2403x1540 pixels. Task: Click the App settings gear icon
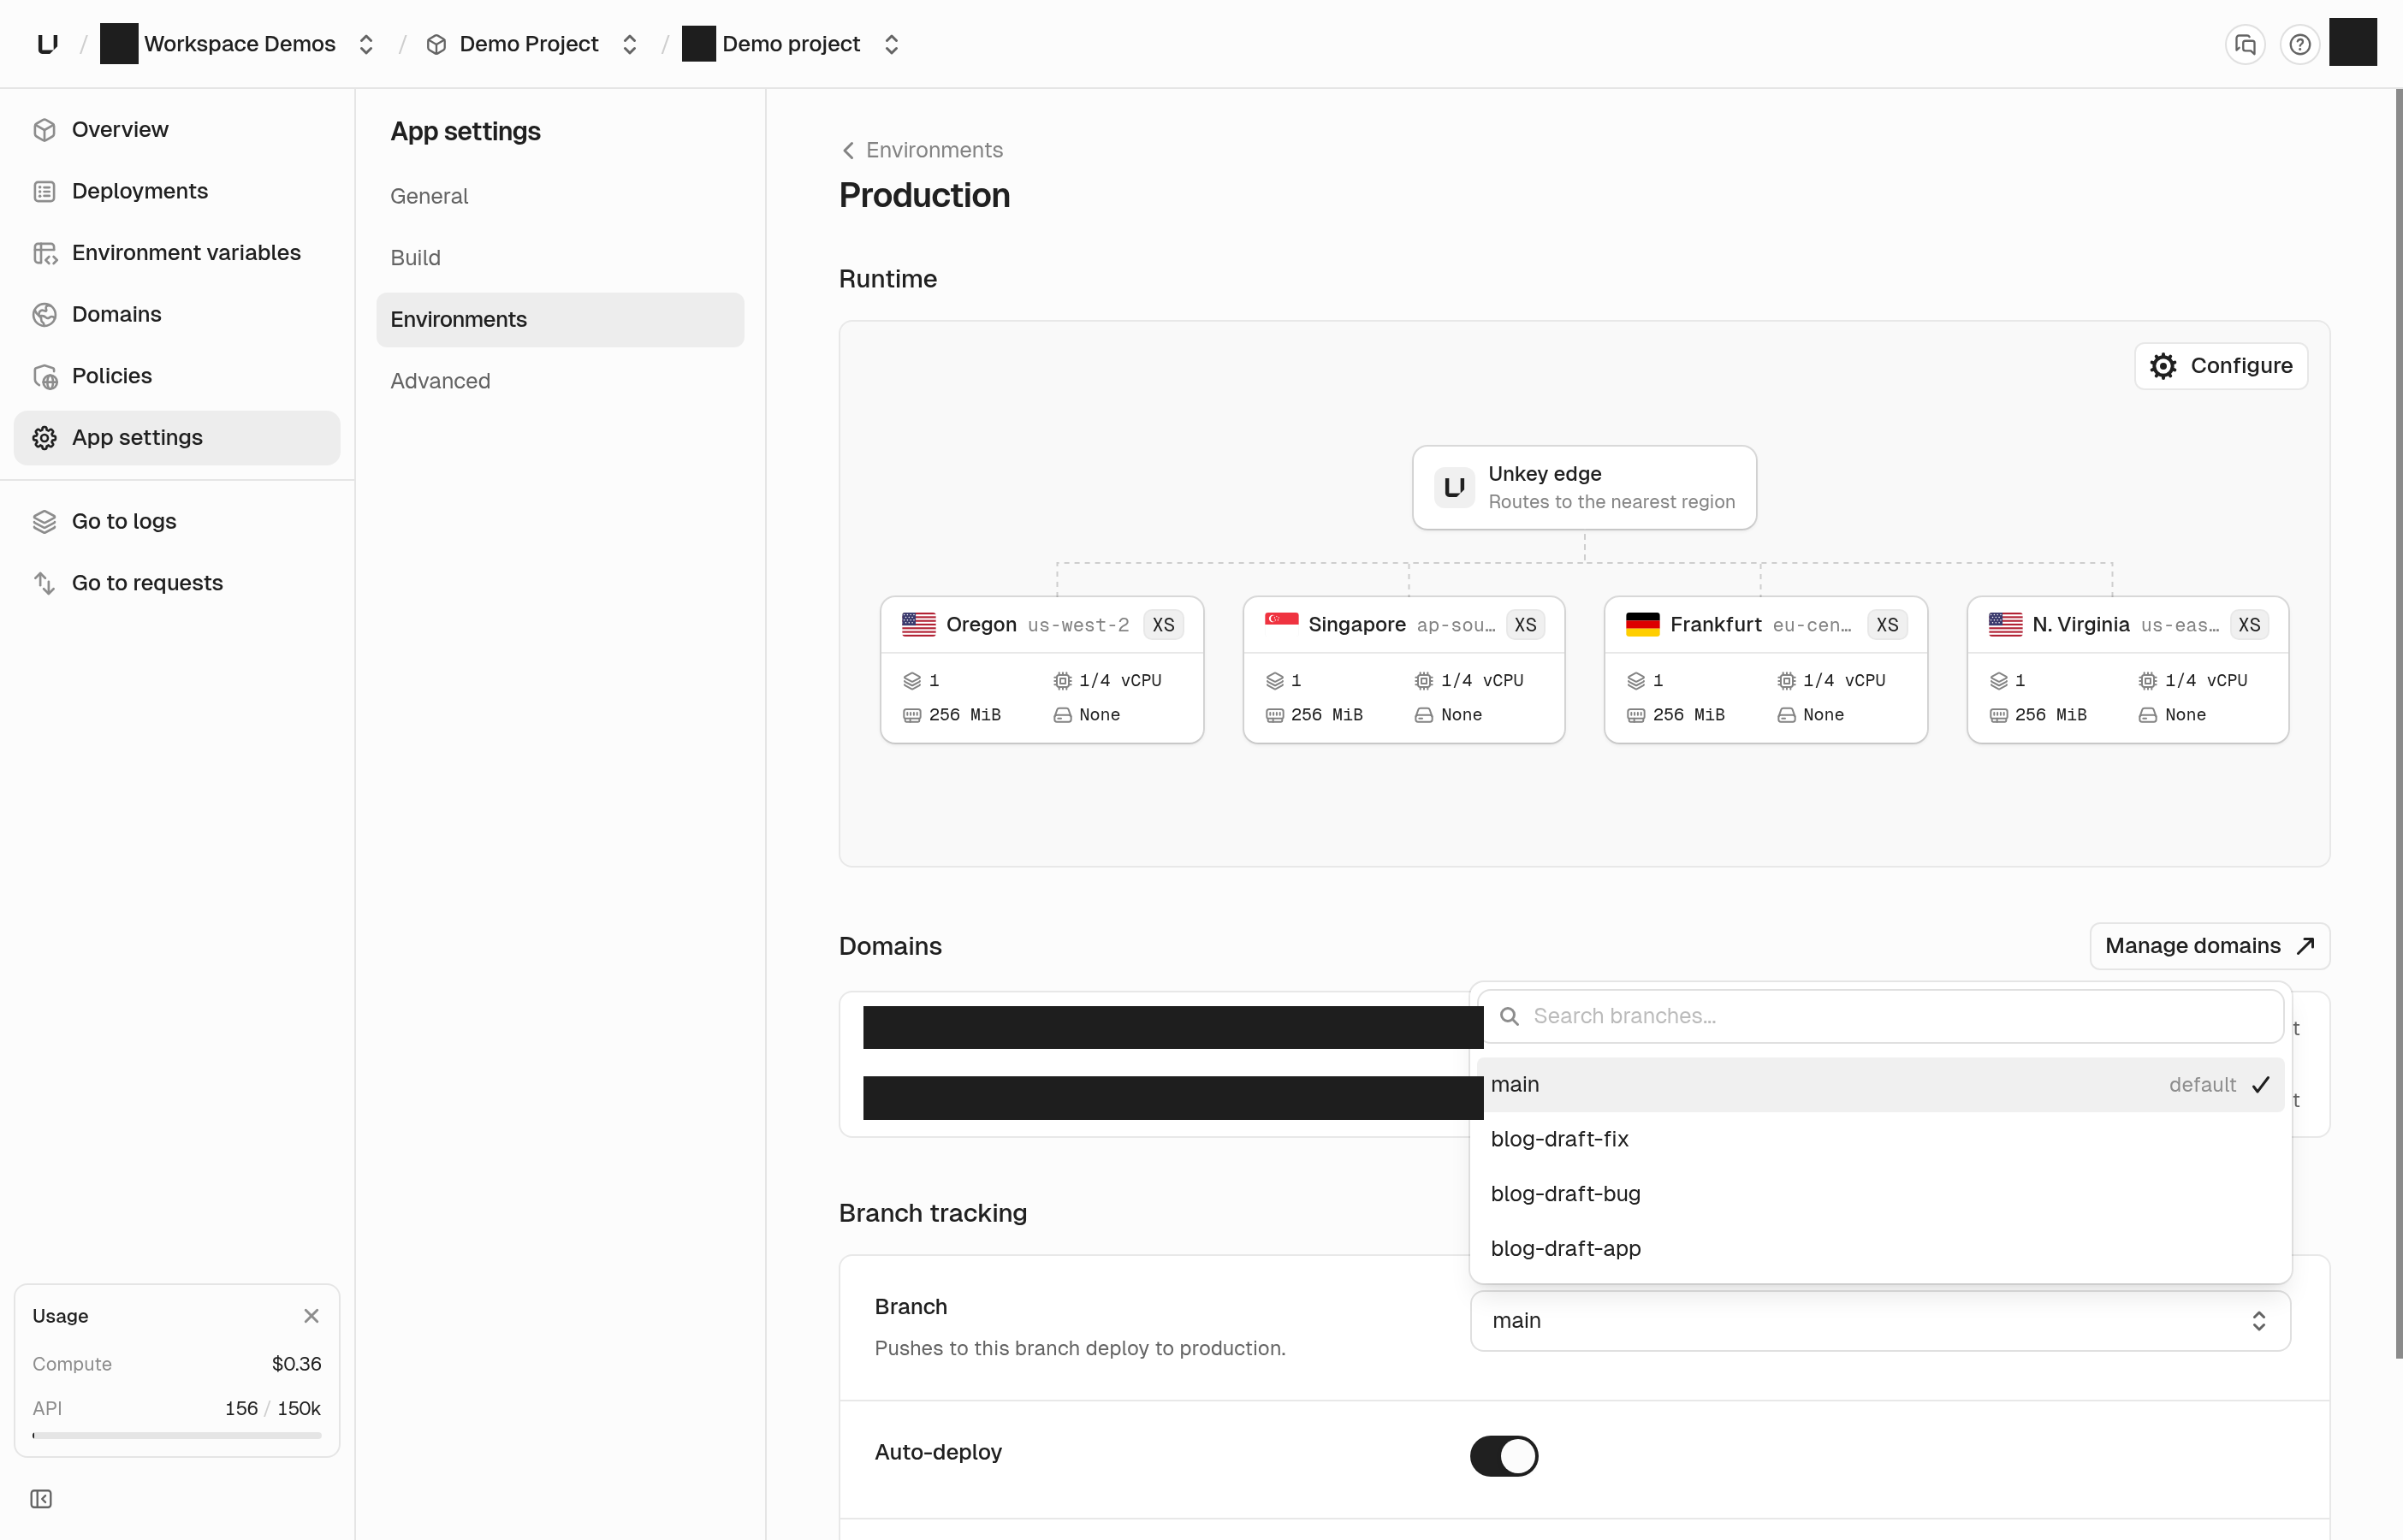44,438
